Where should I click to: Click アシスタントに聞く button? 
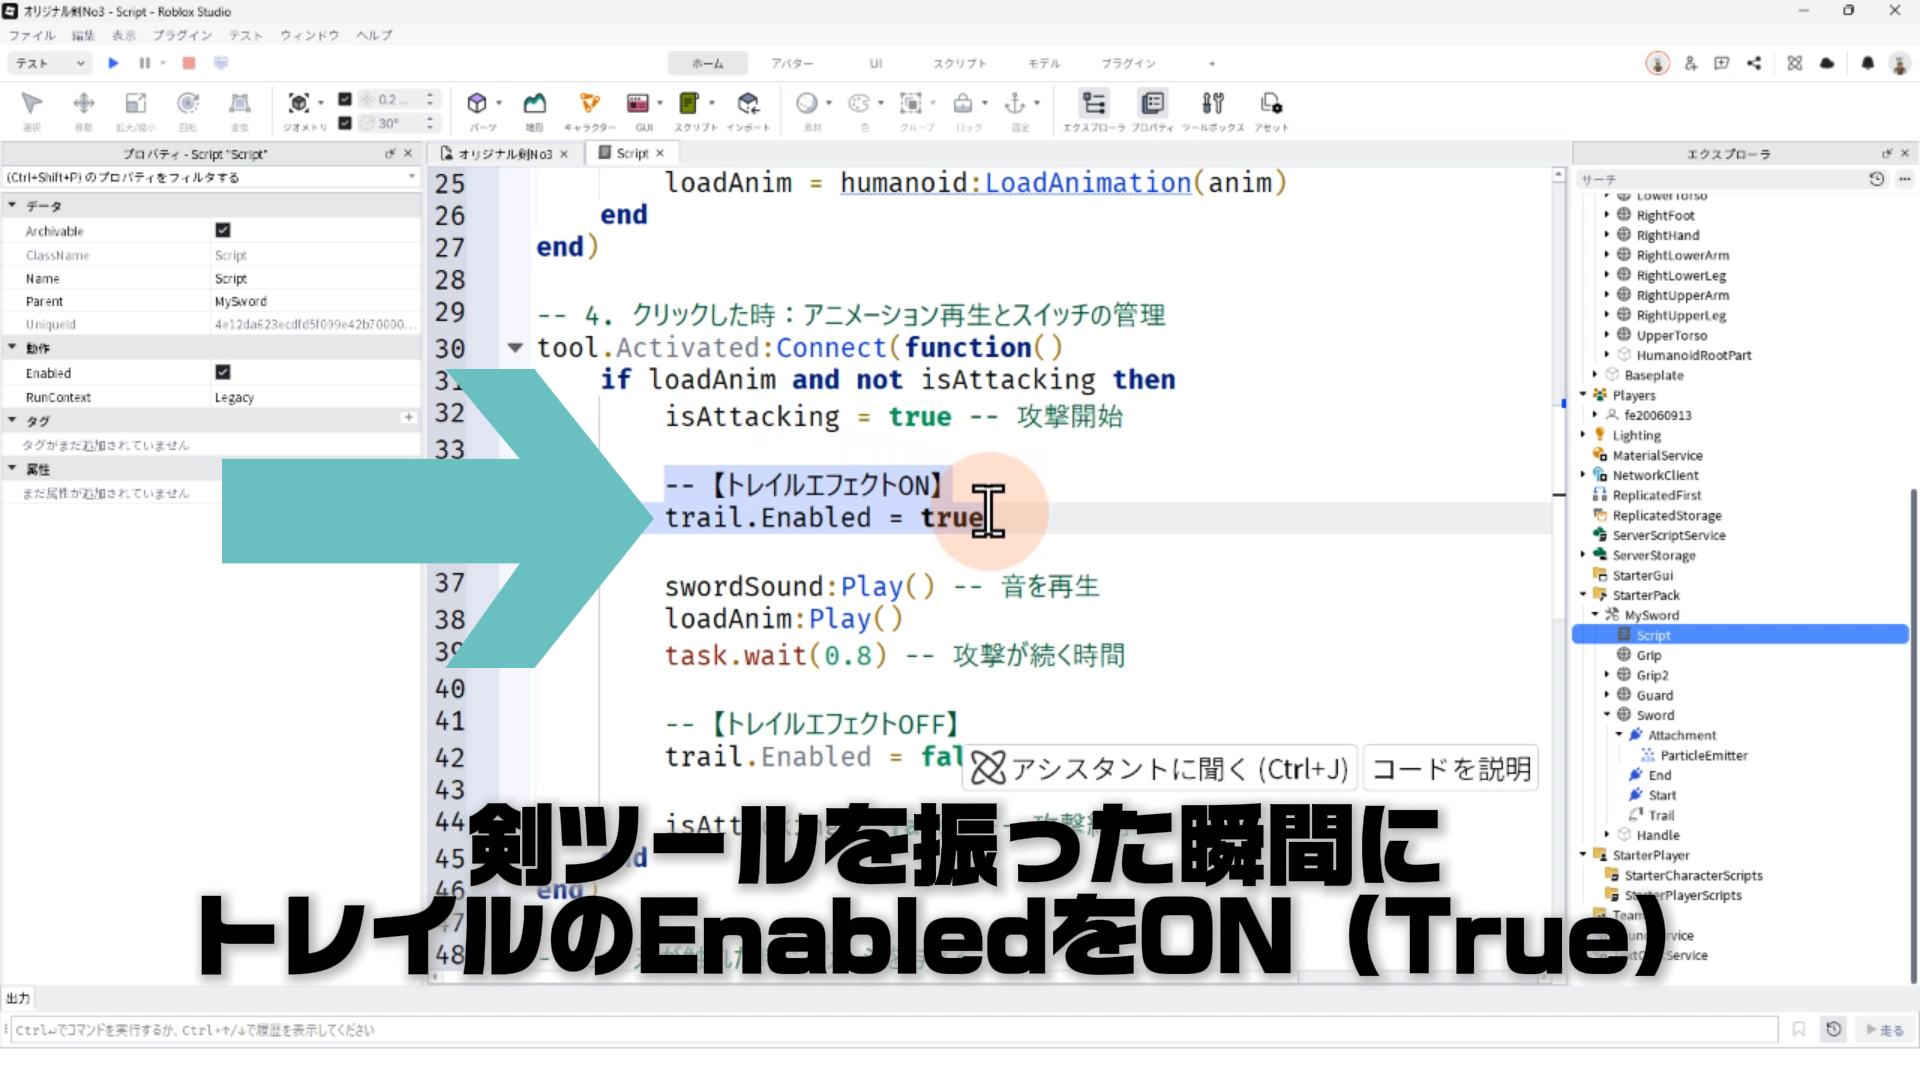pyautogui.click(x=1160, y=769)
